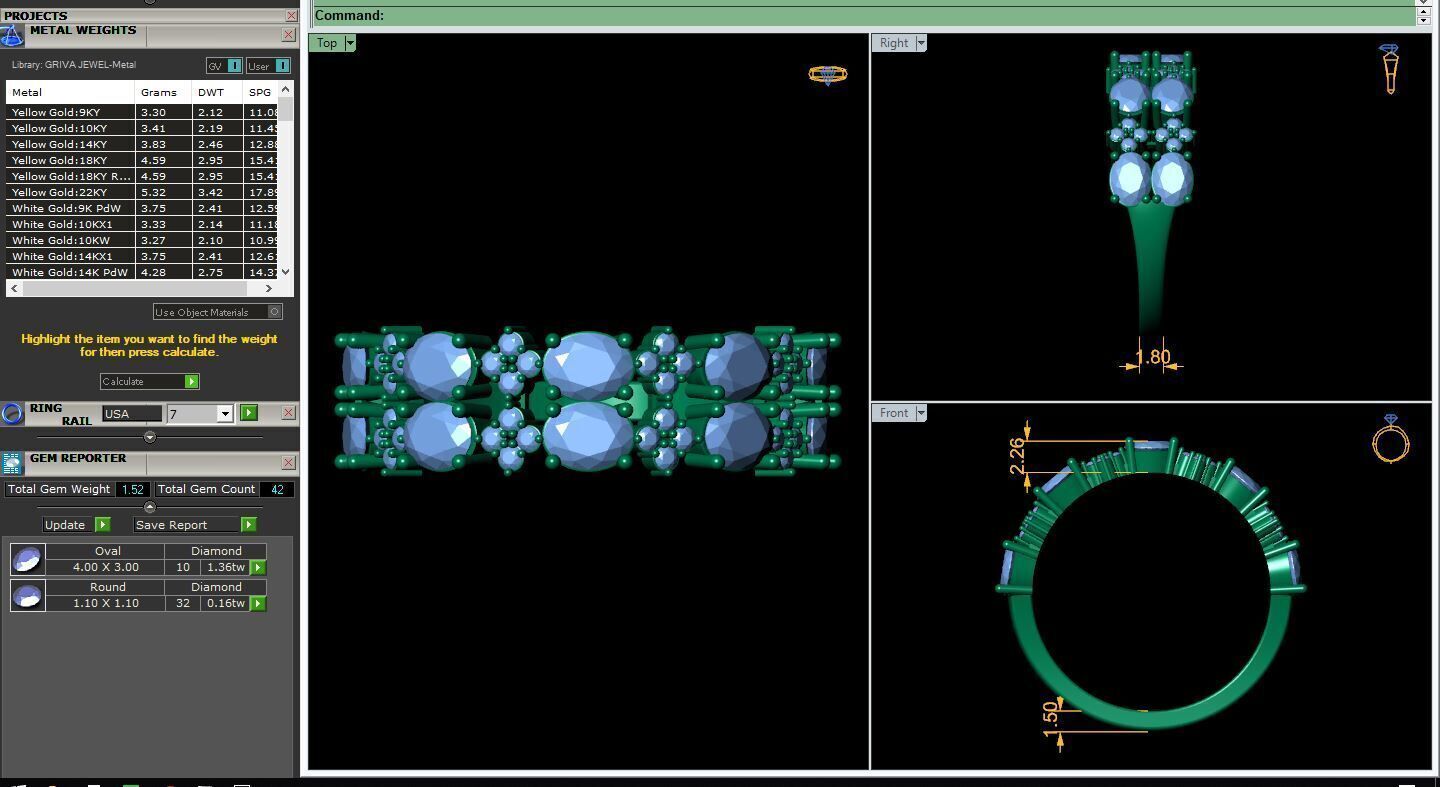
Task: Click the Gem Reporter panel icon
Action: [12, 463]
